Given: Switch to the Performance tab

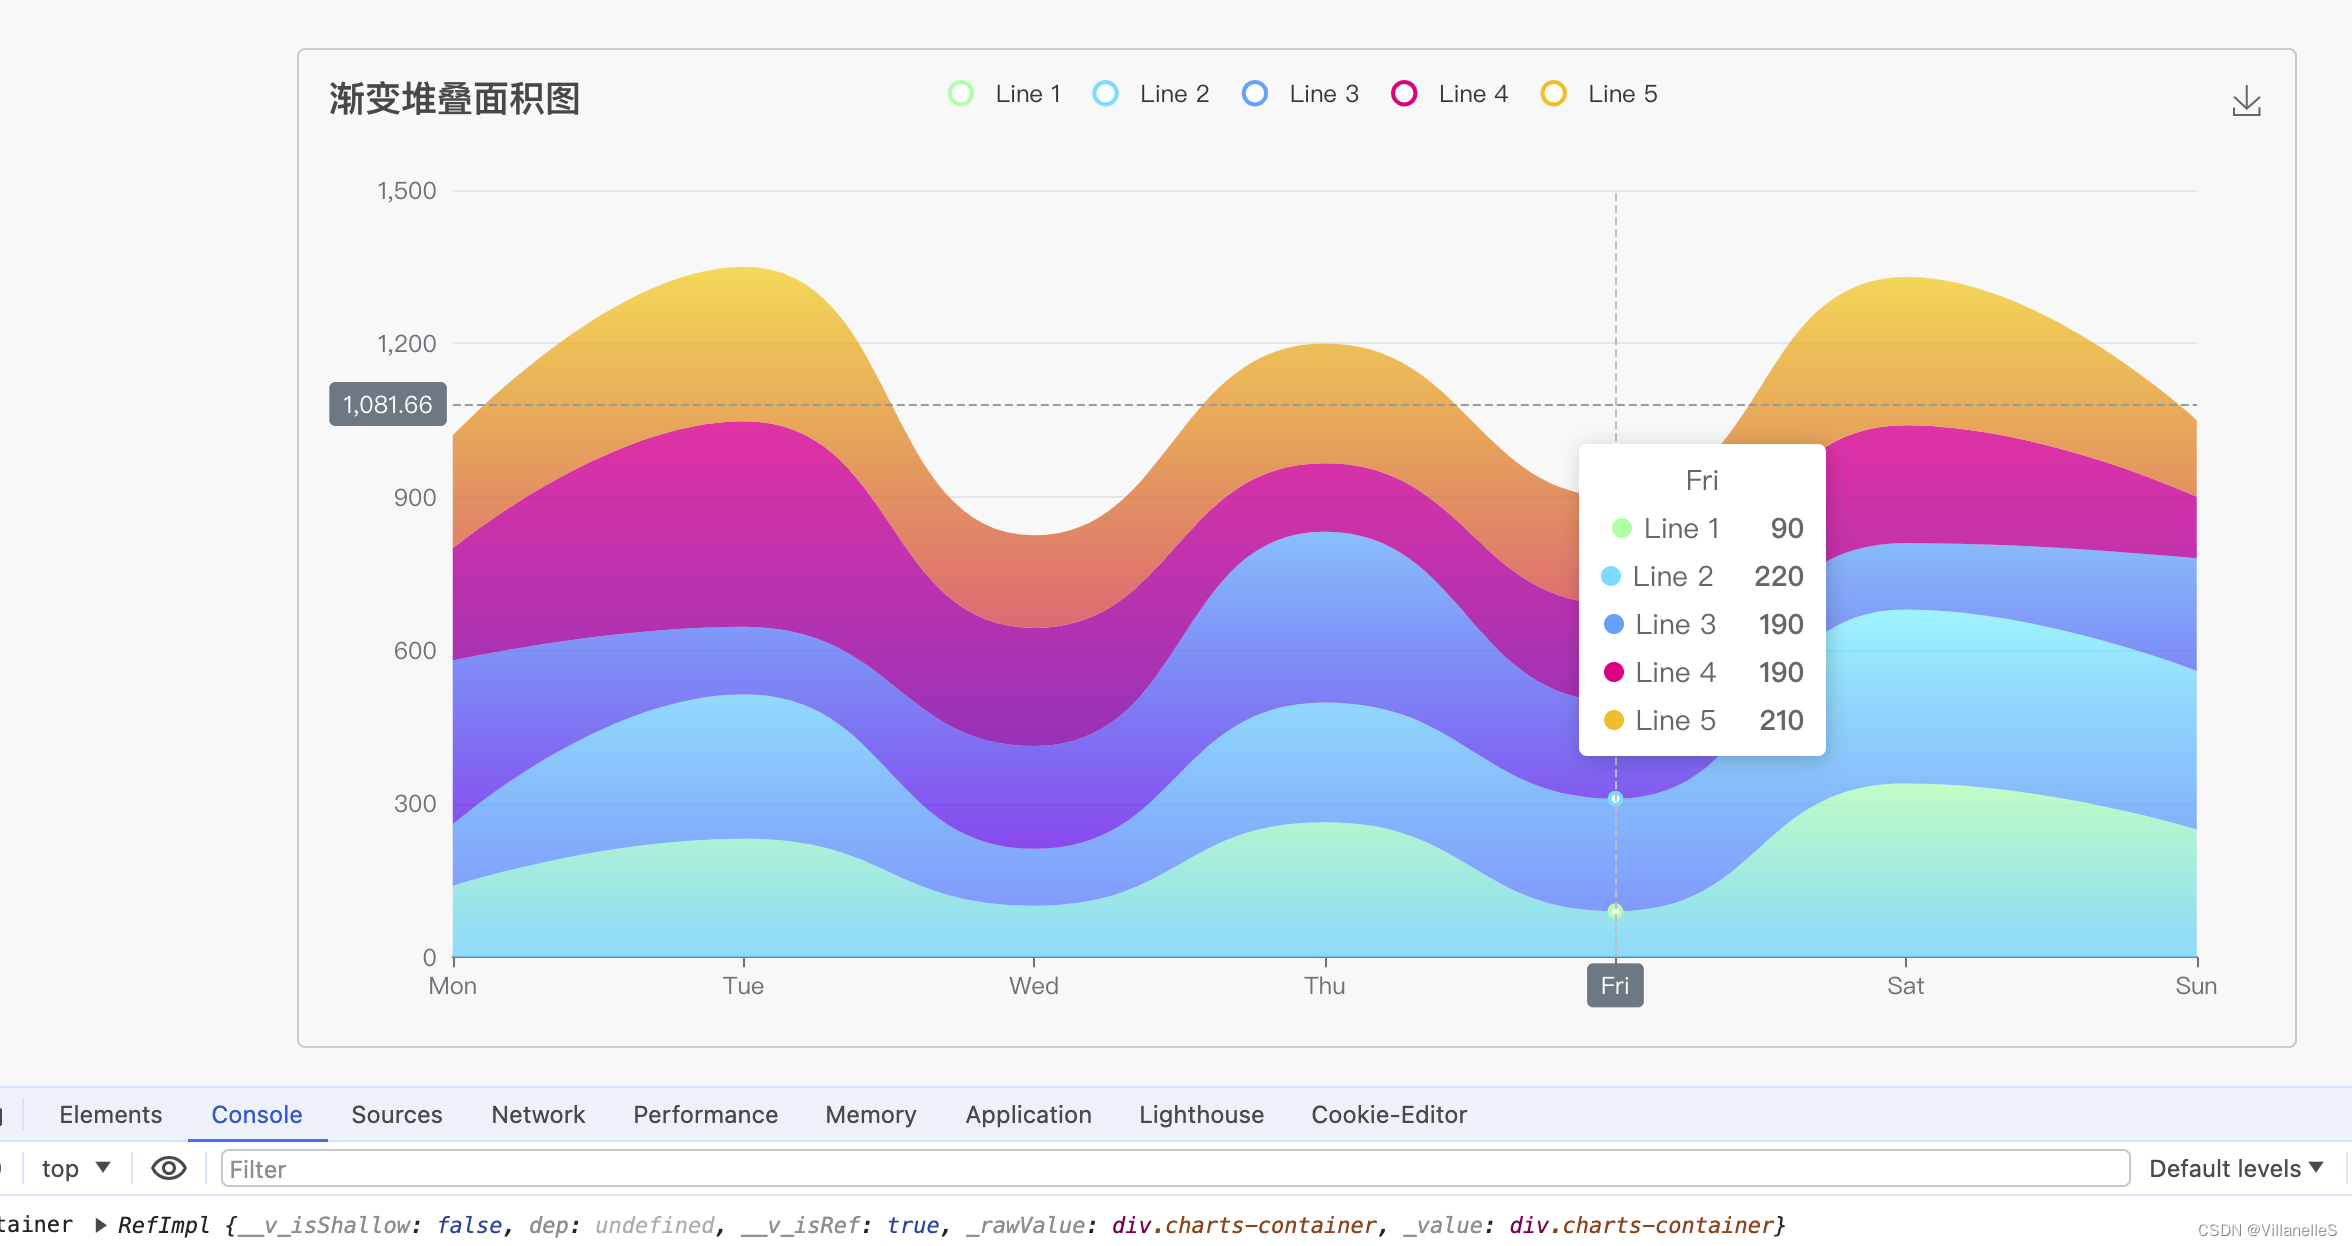Looking at the screenshot, I should (x=705, y=1114).
